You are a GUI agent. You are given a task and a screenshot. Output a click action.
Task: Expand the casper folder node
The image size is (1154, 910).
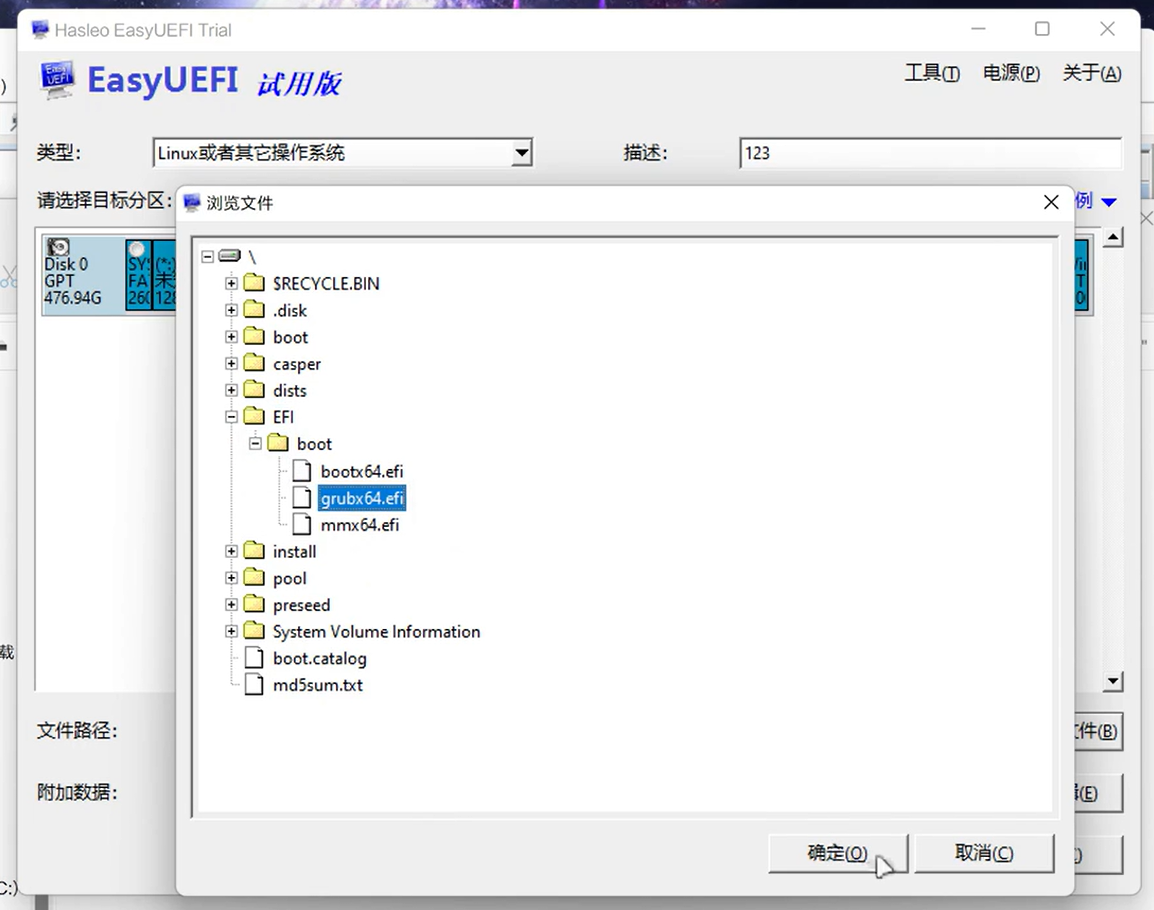pyautogui.click(x=231, y=364)
